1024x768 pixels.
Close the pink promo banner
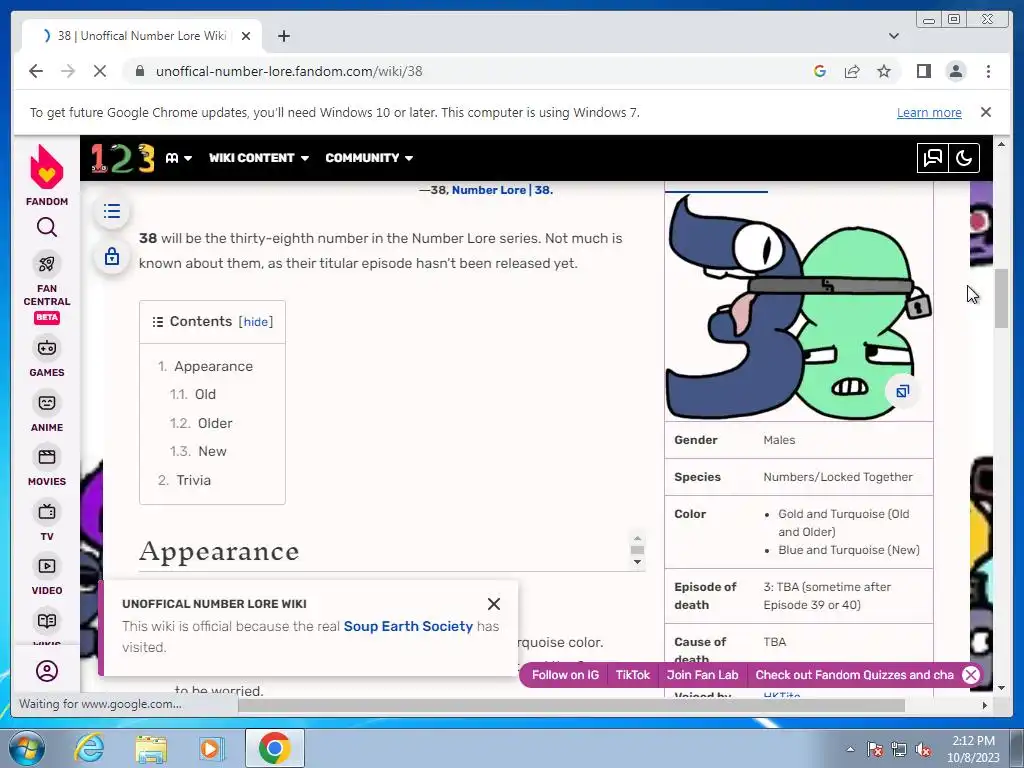971,675
